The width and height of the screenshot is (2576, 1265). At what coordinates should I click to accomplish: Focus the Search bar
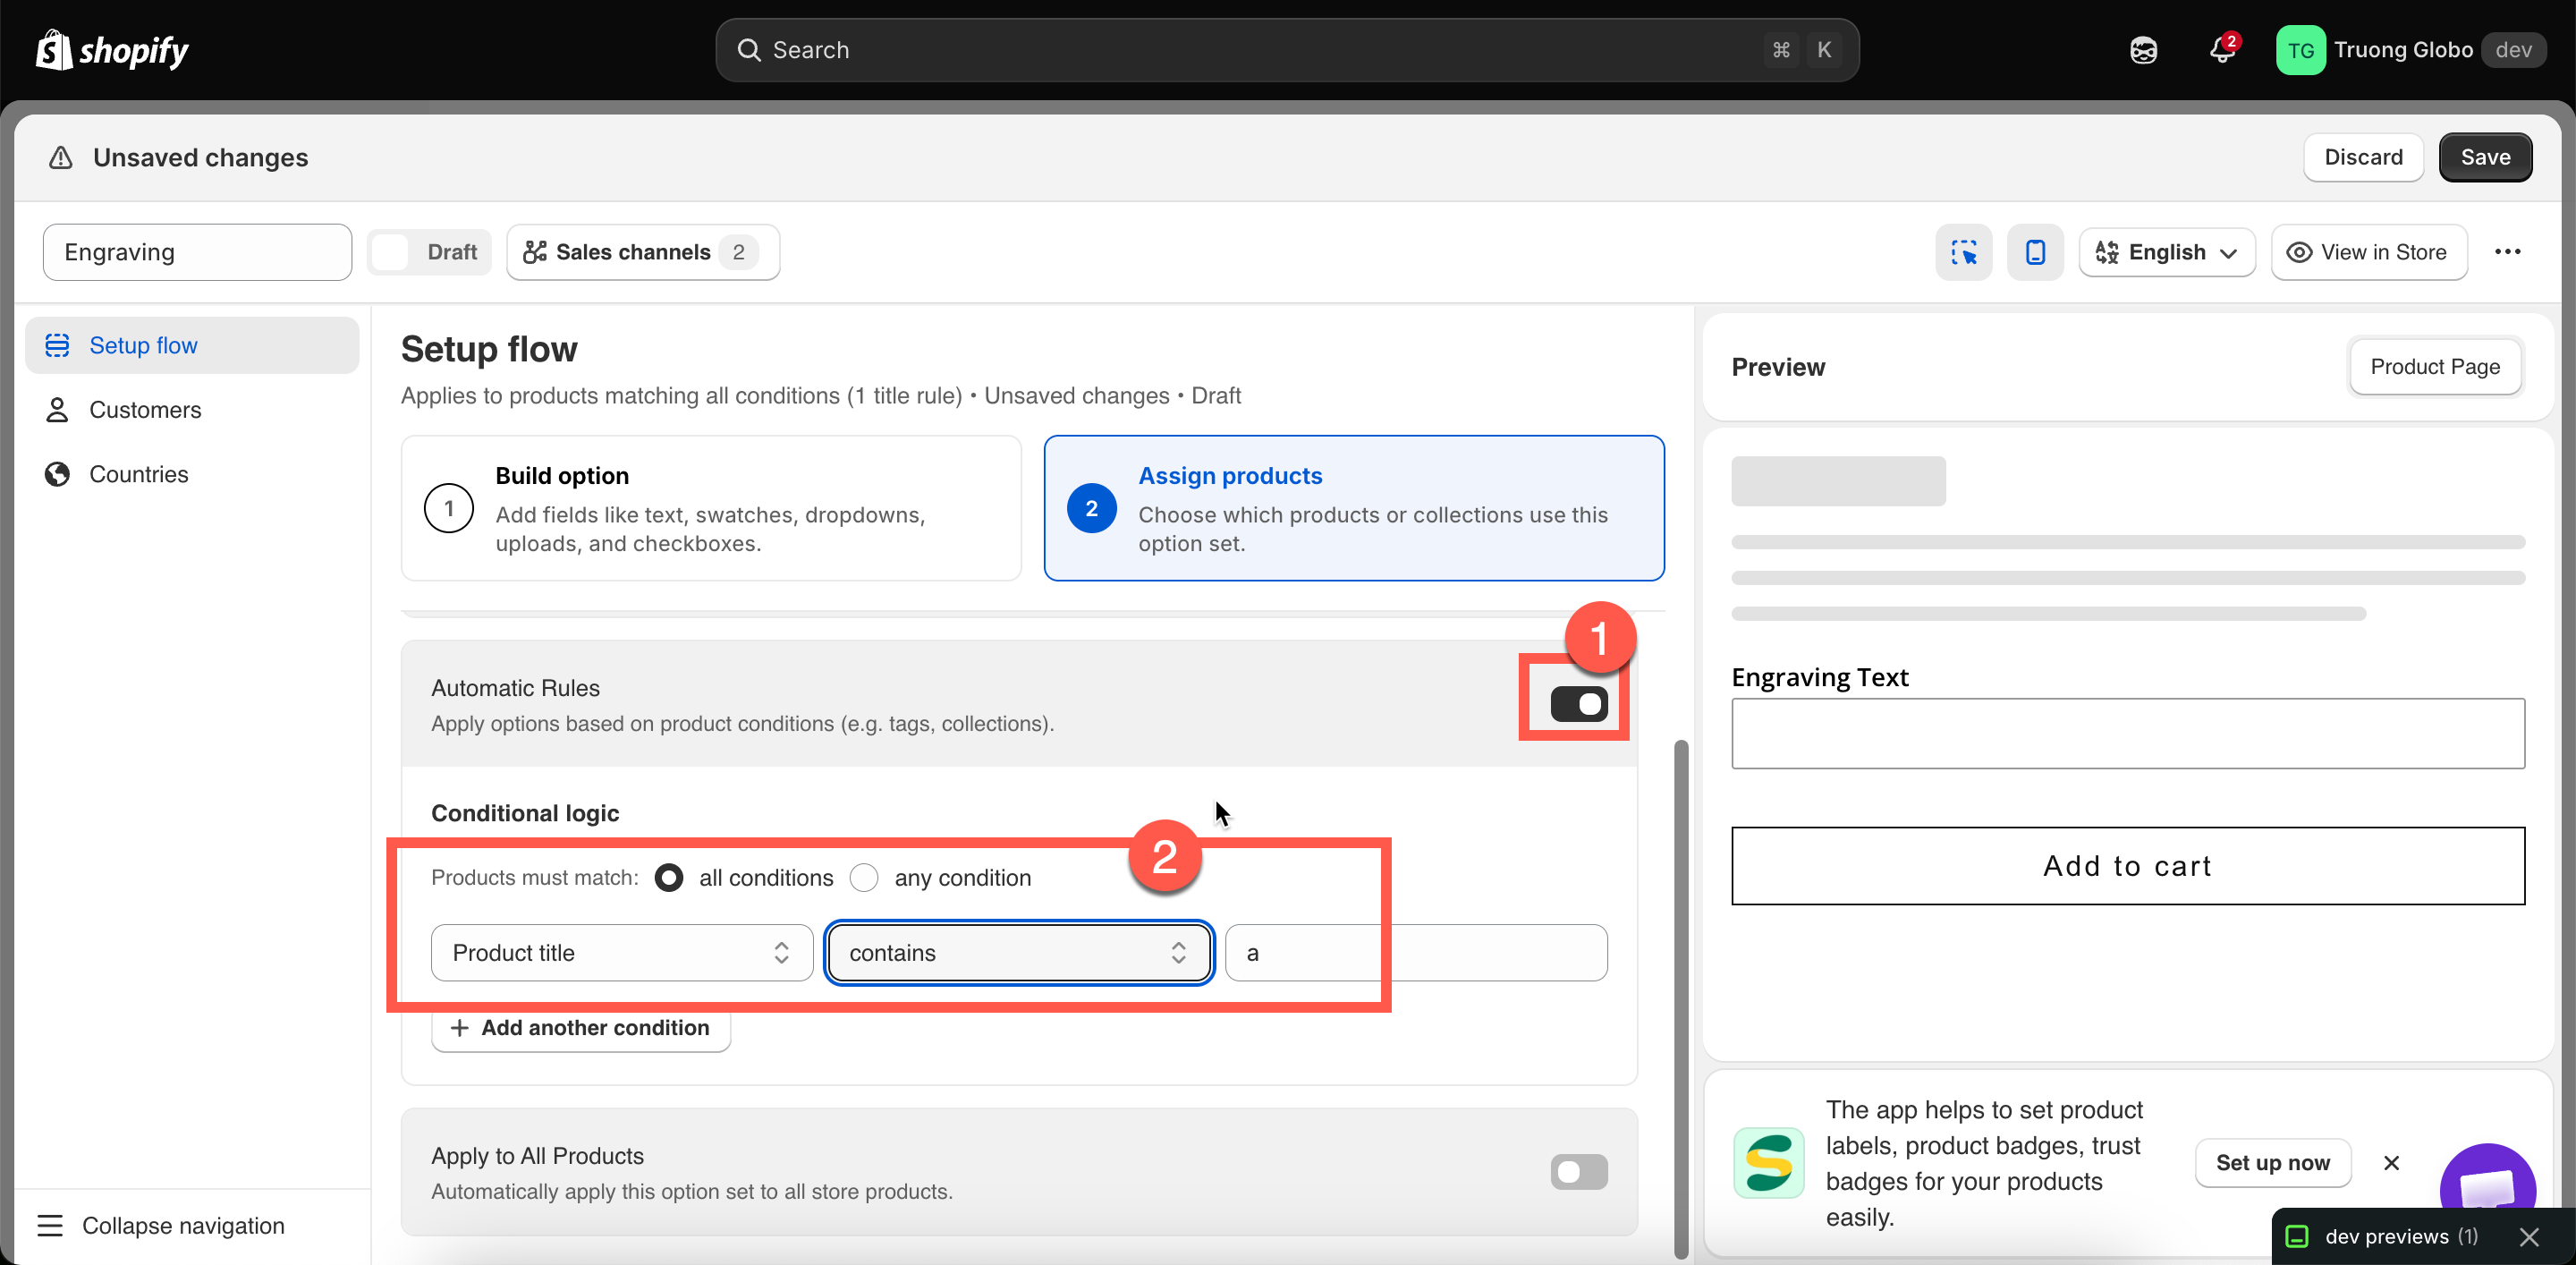click(1287, 50)
